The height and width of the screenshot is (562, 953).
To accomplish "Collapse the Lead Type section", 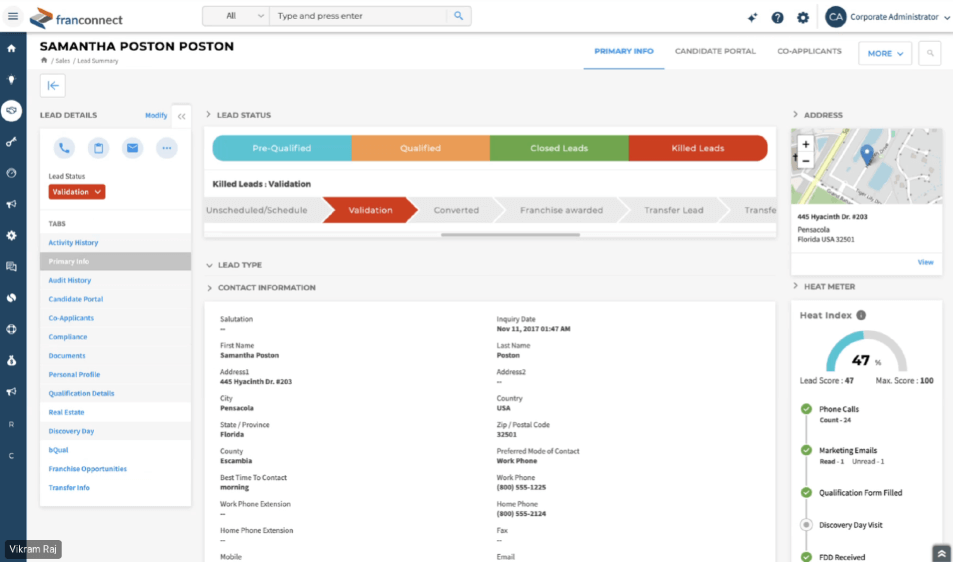I will 210,265.
